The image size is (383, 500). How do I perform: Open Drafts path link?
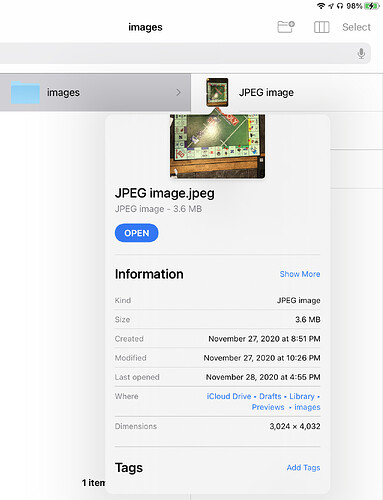[x=270, y=396]
